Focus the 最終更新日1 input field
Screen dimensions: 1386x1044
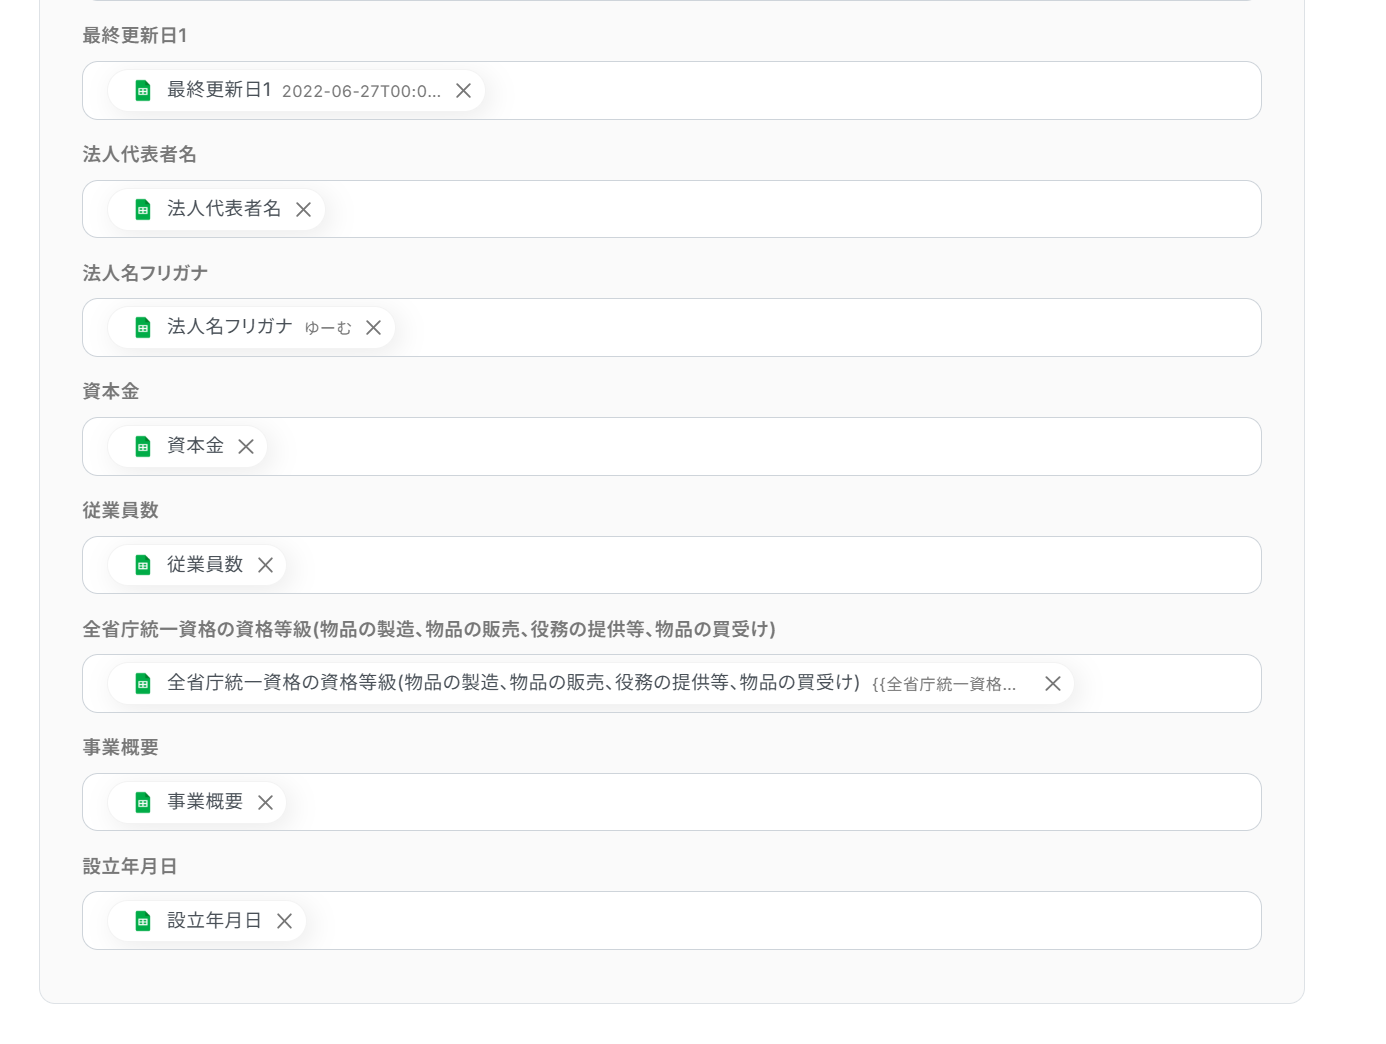pyautogui.click(x=672, y=91)
